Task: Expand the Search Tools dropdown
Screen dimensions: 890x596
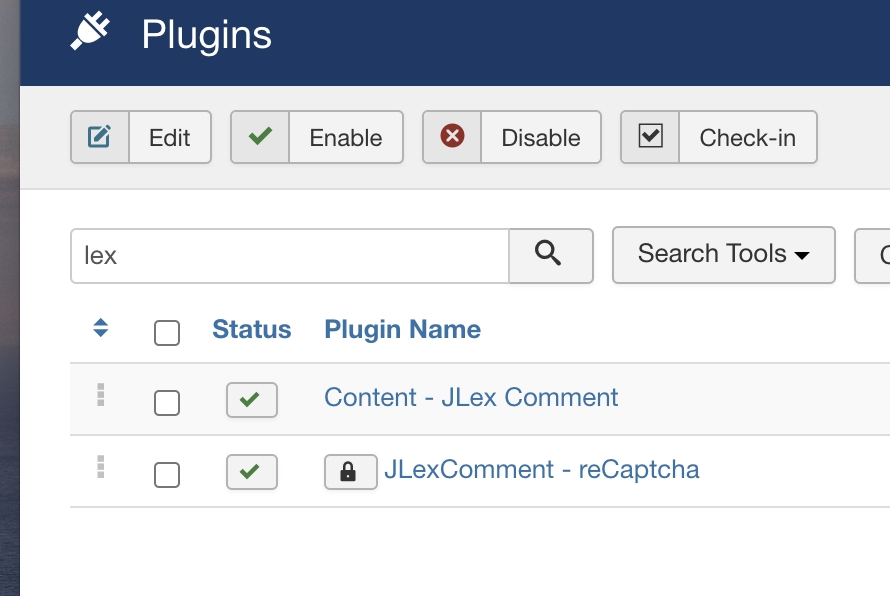Action: [x=723, y=255]
